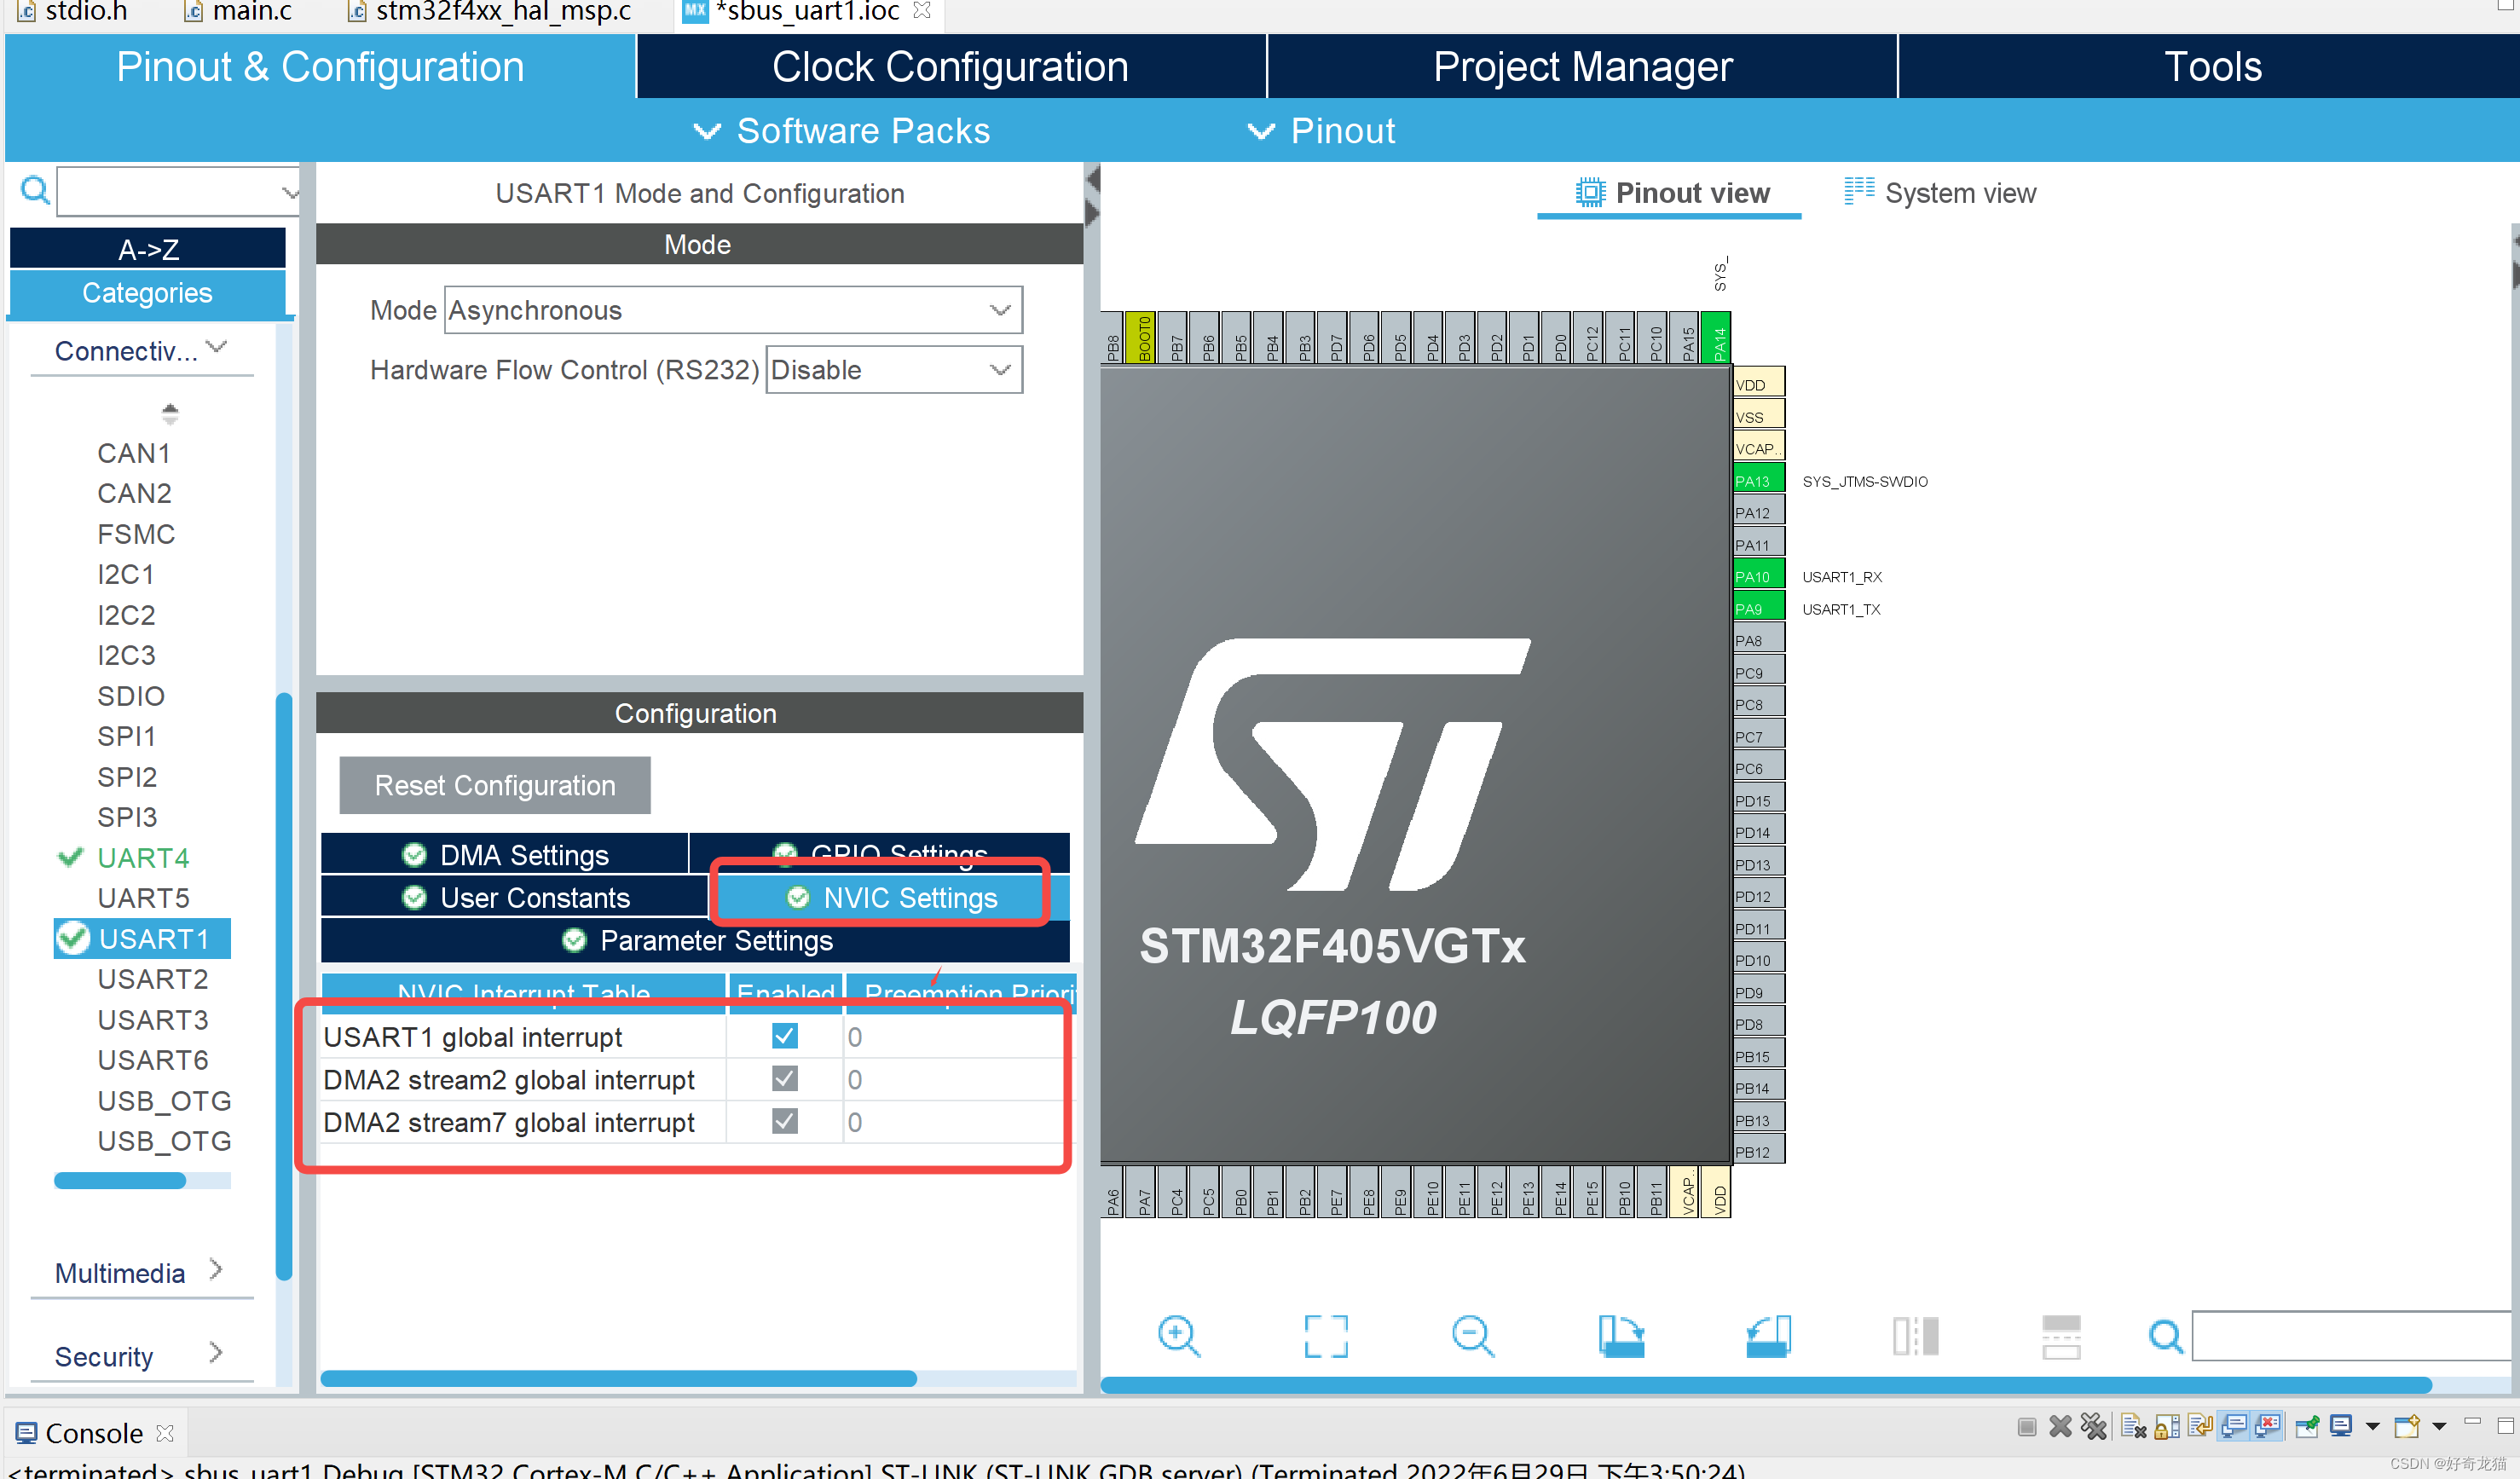Select USART6 in the connectivity list
Image resolution: width=2520 pixels, height=1479 pixels.
(153, 1060)
